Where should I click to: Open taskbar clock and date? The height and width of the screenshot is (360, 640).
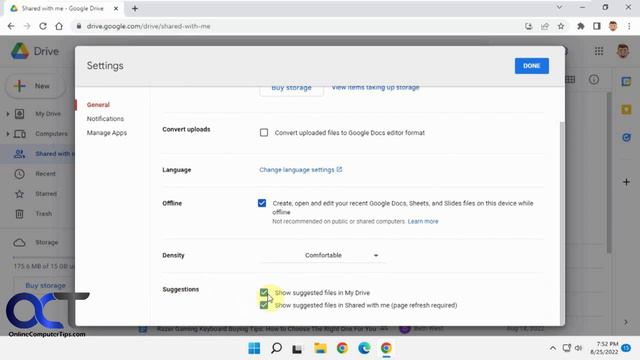(604, 348)
